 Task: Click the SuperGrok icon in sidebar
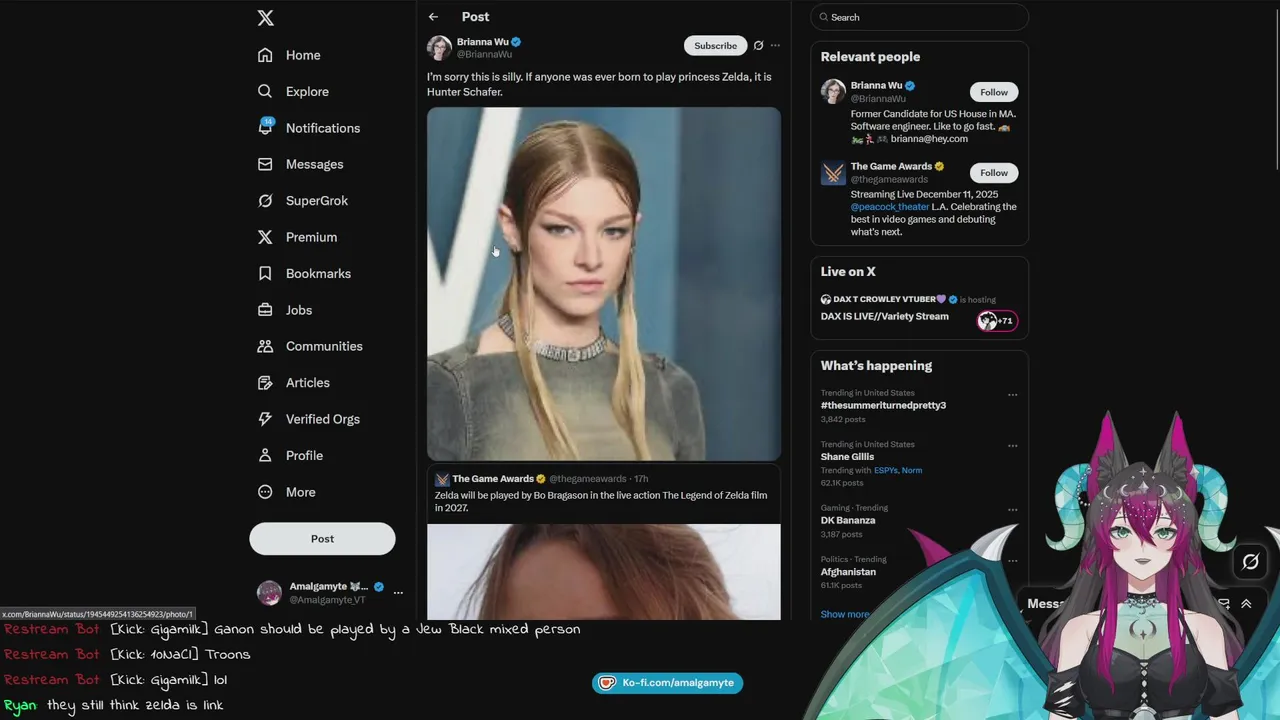coord(265,201)
